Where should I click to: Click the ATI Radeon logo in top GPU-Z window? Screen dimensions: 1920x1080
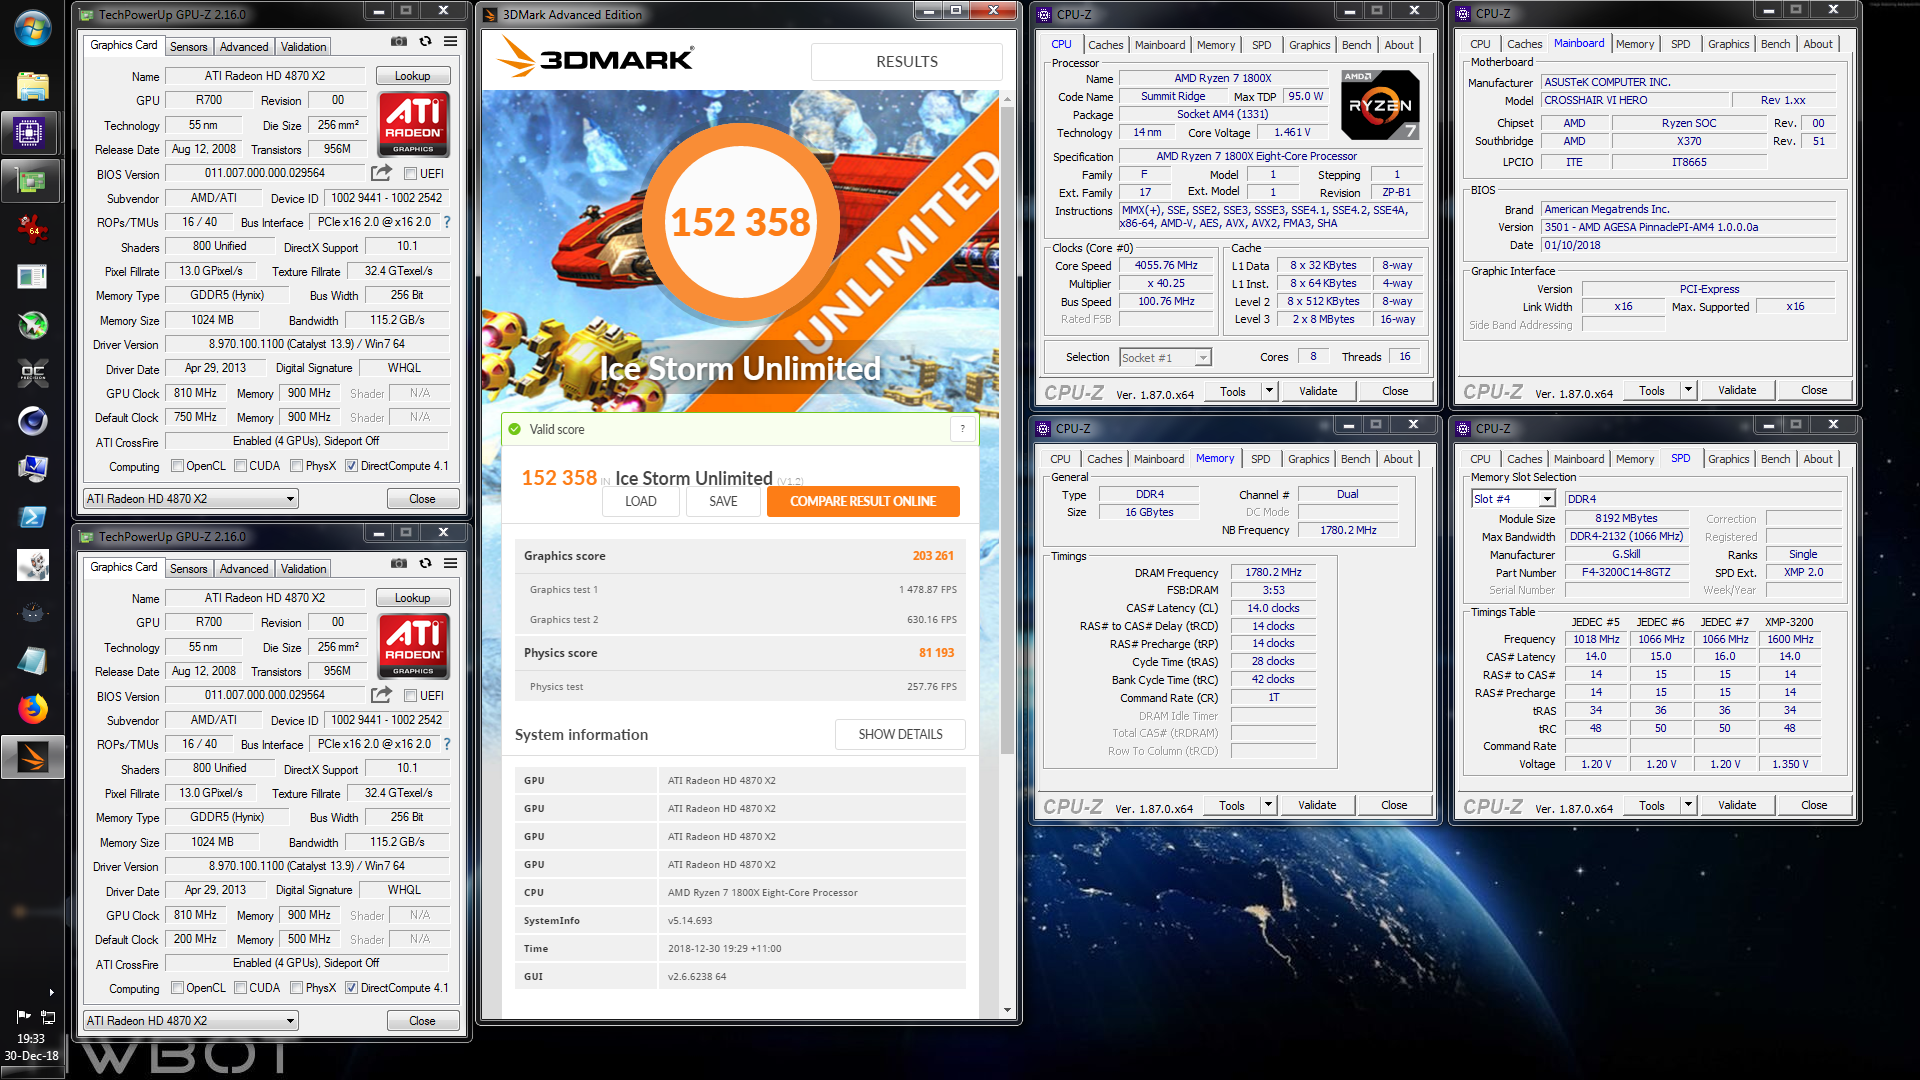(413, 124)
